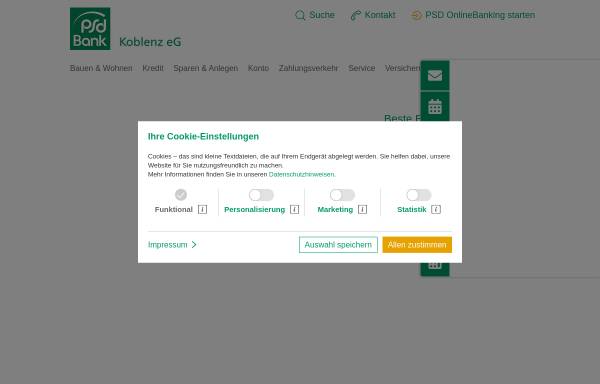This screenshot has width=600, height=384.
Task: Show info for the Funktional cookies
Action: 202,210
